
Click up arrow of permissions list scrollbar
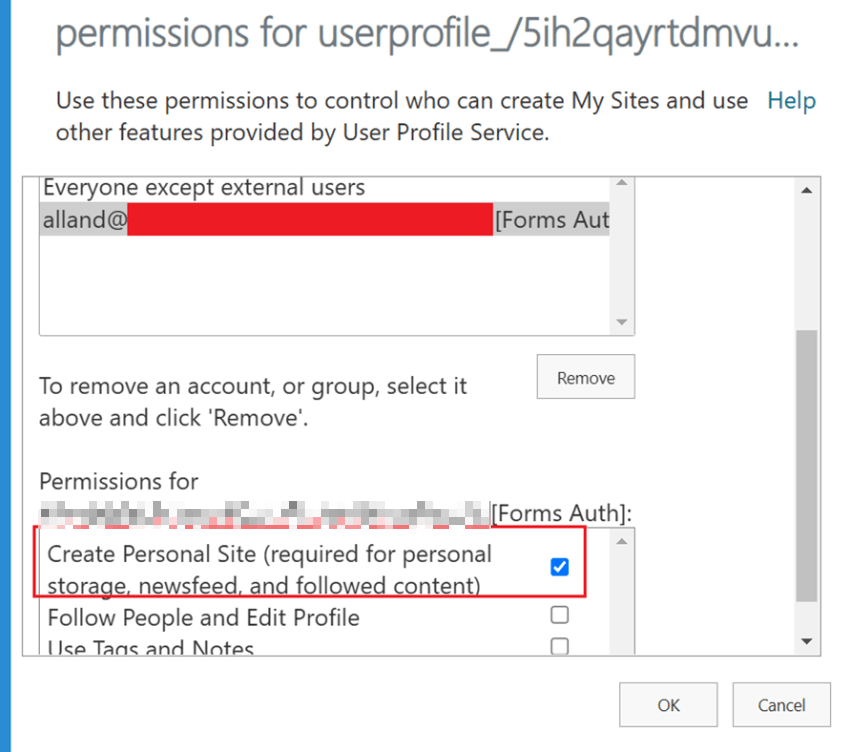coord(622,542)
